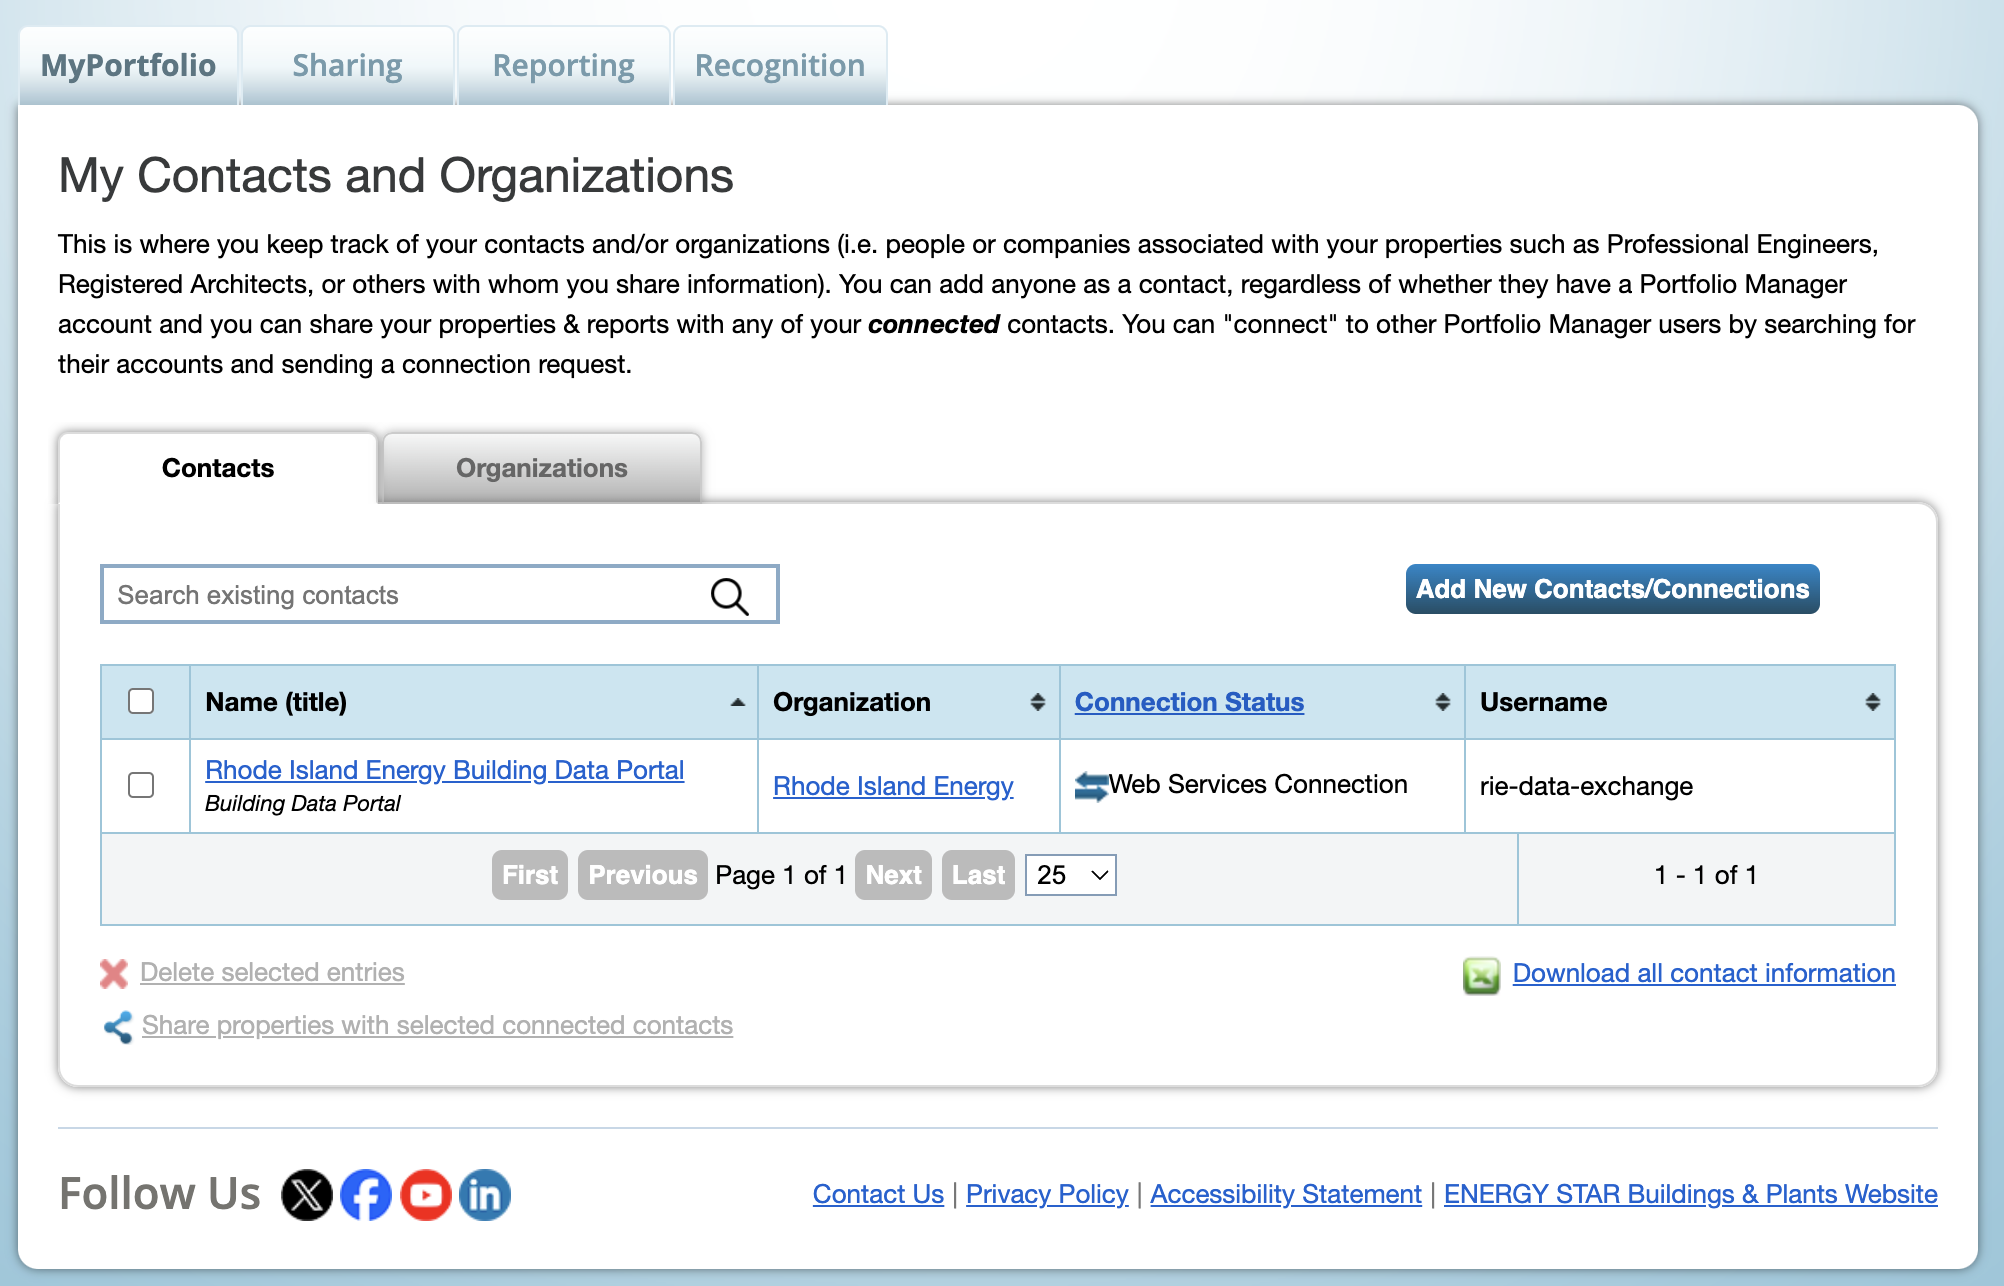2004x1286 pixels.
Task: Click the Web Services Connection arrows icon
Action: pyautogui.click(x=1091, y=786)
